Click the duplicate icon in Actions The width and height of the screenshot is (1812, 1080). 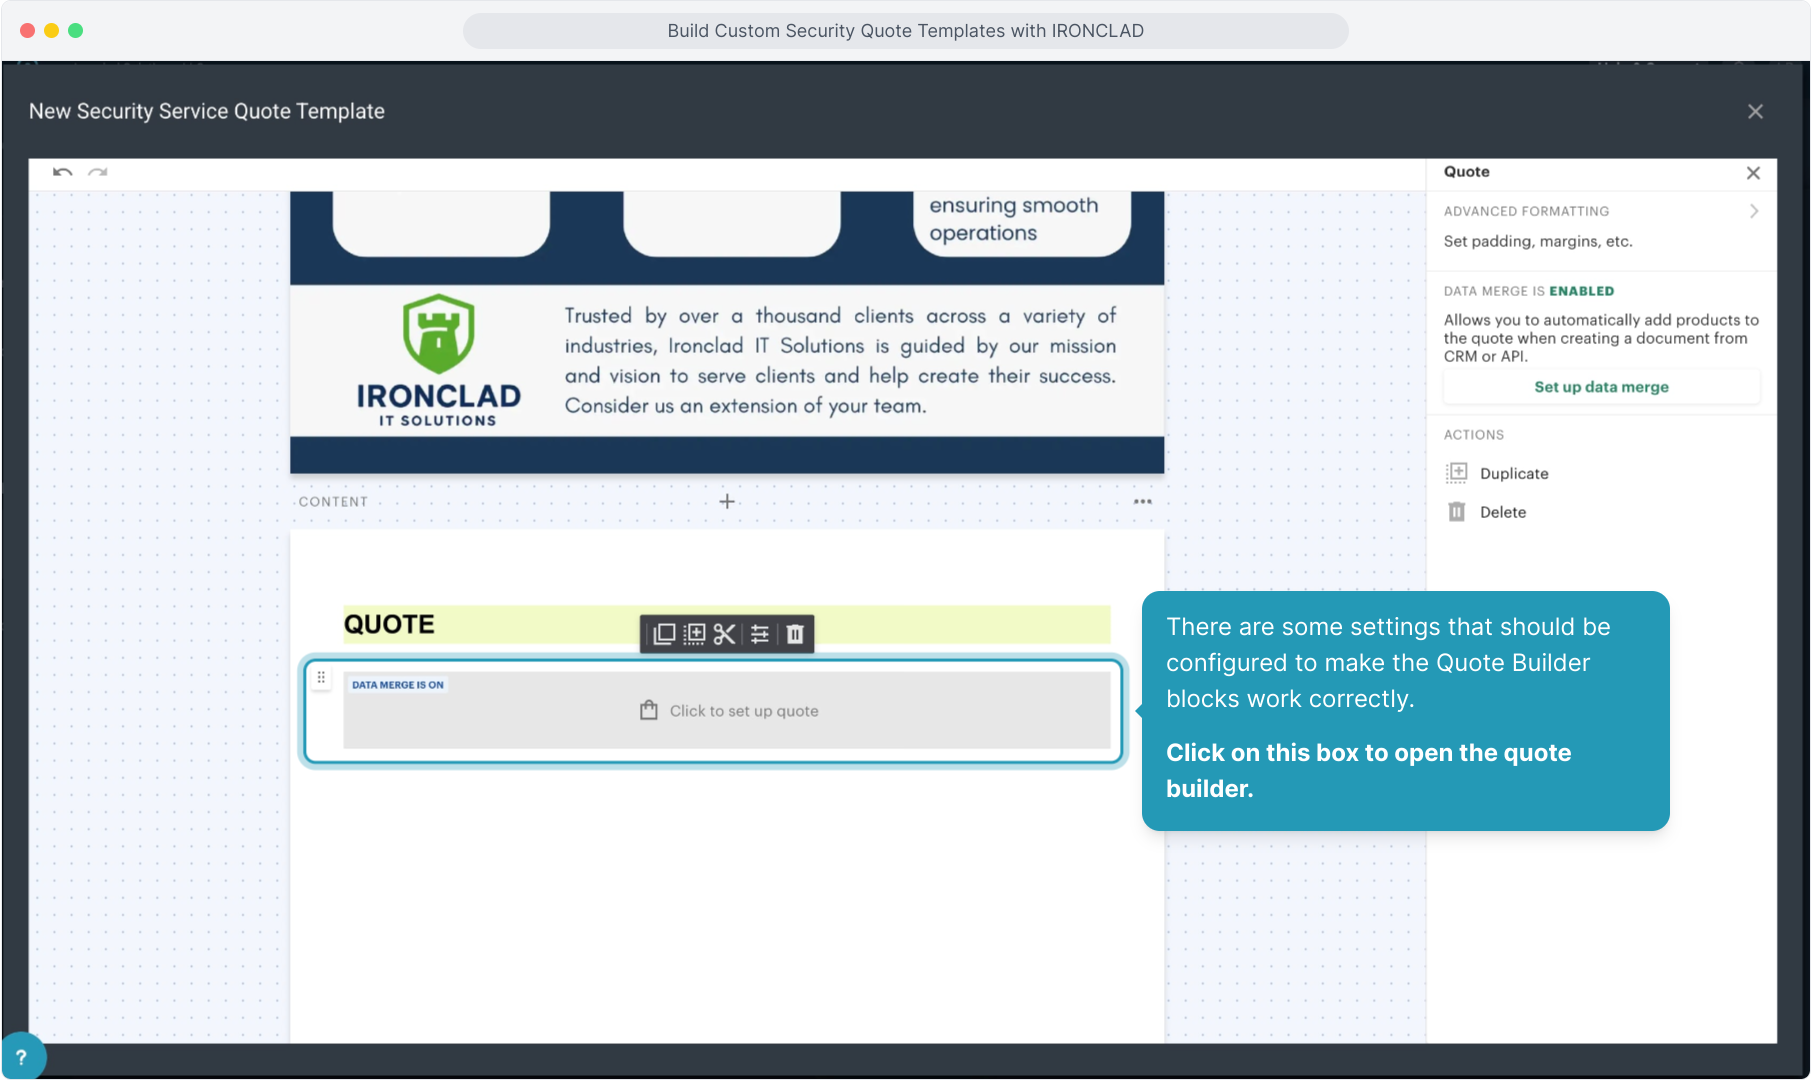[x=1457, y=473]
